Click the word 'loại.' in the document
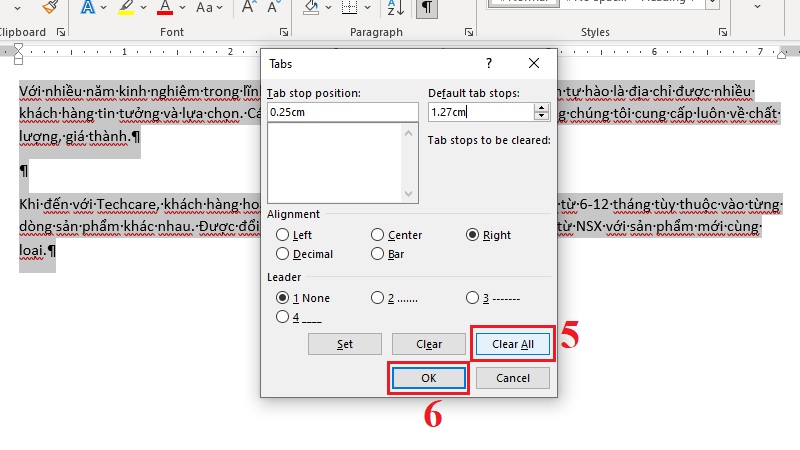Screen dimensions: 800x450 coord(33,251)
